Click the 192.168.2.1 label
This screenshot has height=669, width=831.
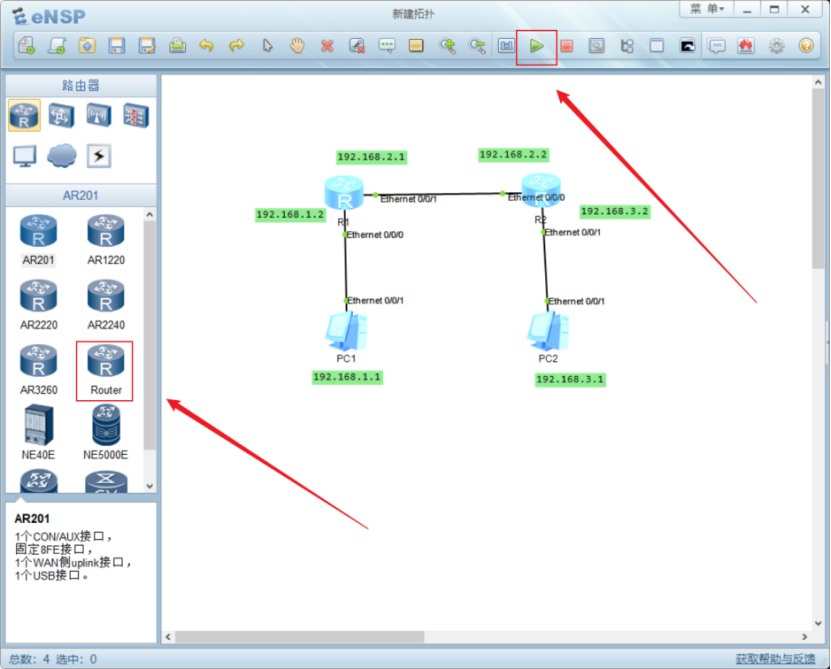point(371,157)
